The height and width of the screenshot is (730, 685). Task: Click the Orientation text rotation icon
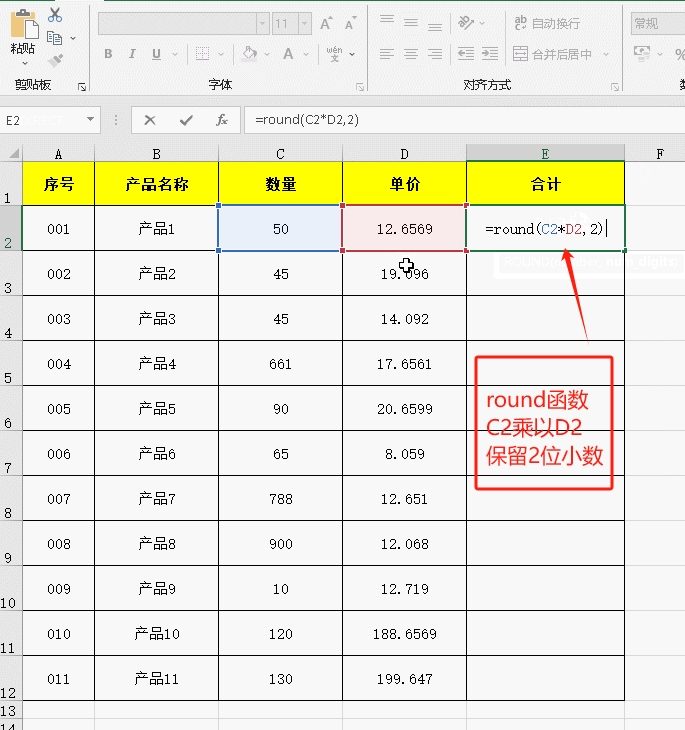click(466, 22)
